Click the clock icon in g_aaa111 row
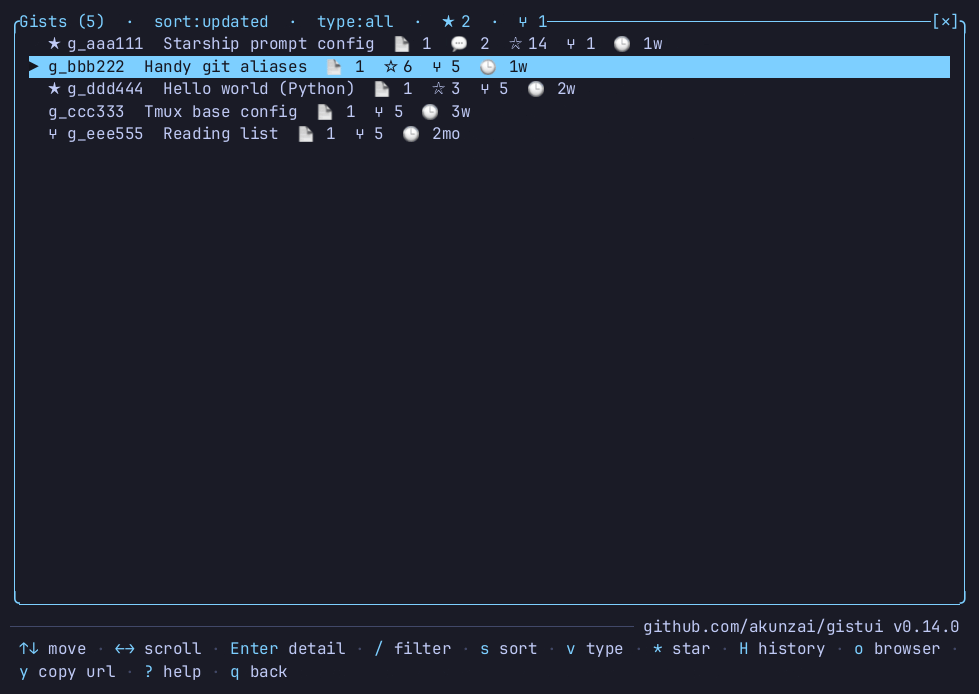The width and height of the screenshot is (979, 694). tap(622, 44)
